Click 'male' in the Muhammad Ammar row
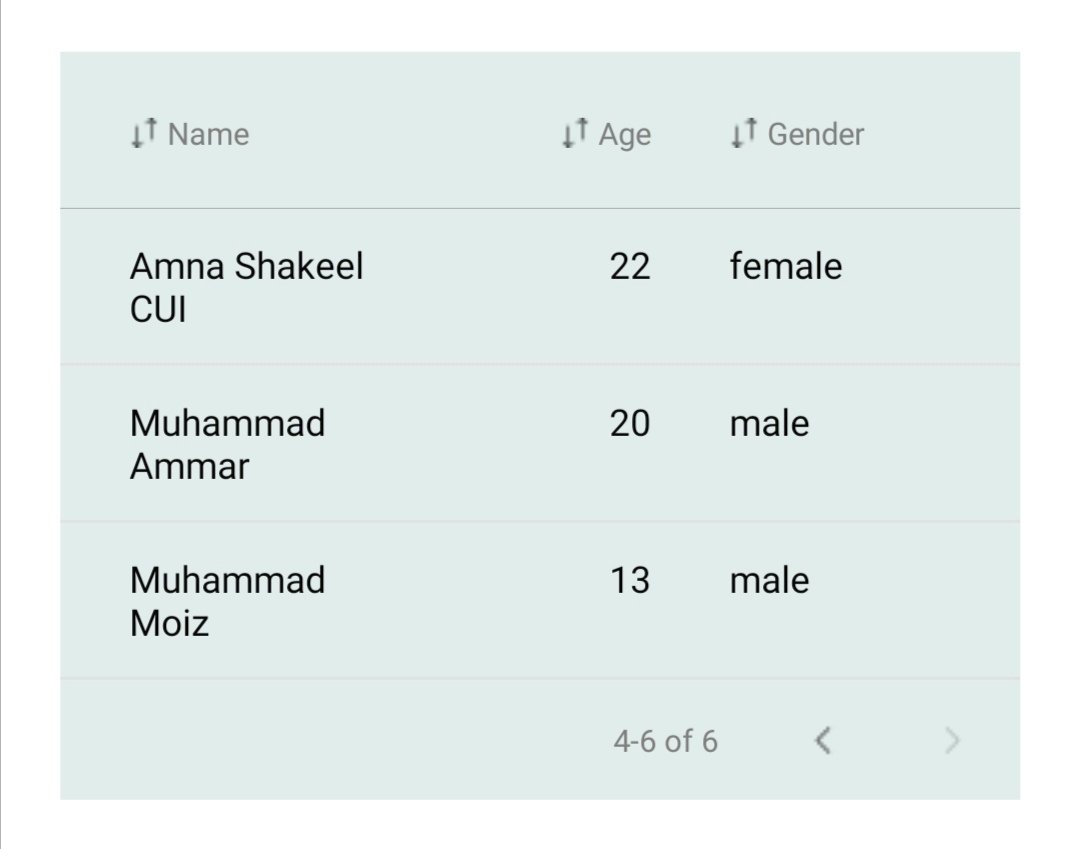The width and height of the screenshot is (1080, 849). click(x=770, y=423)
